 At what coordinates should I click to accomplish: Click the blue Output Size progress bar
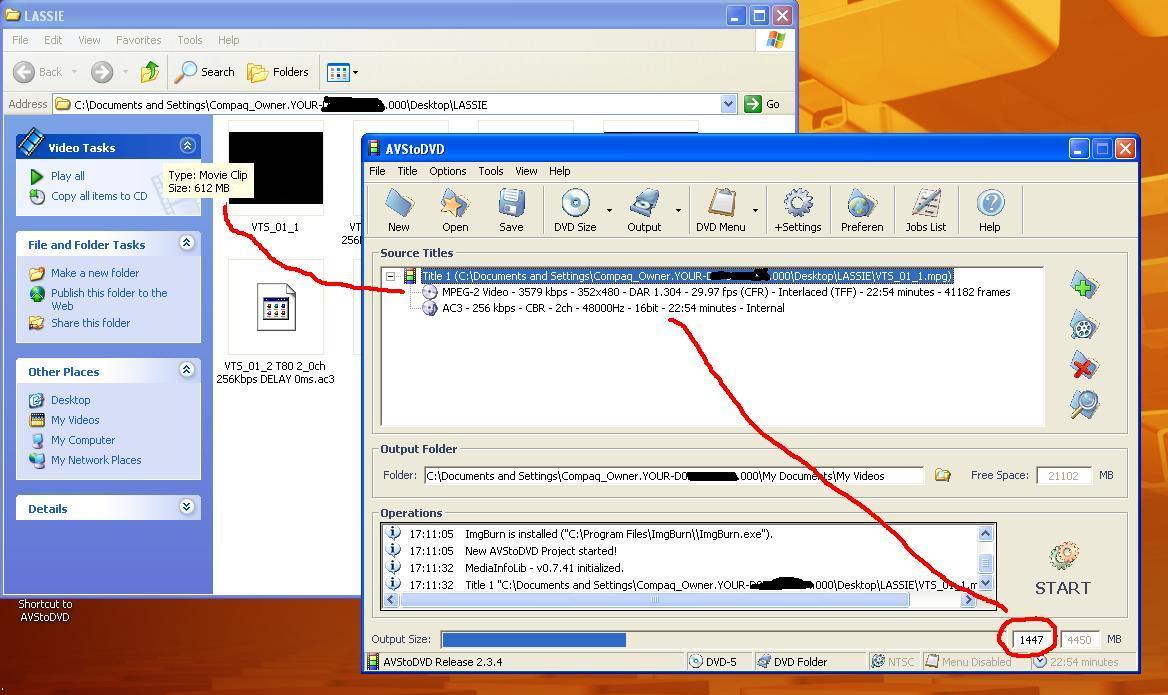(x=533, y=639)
